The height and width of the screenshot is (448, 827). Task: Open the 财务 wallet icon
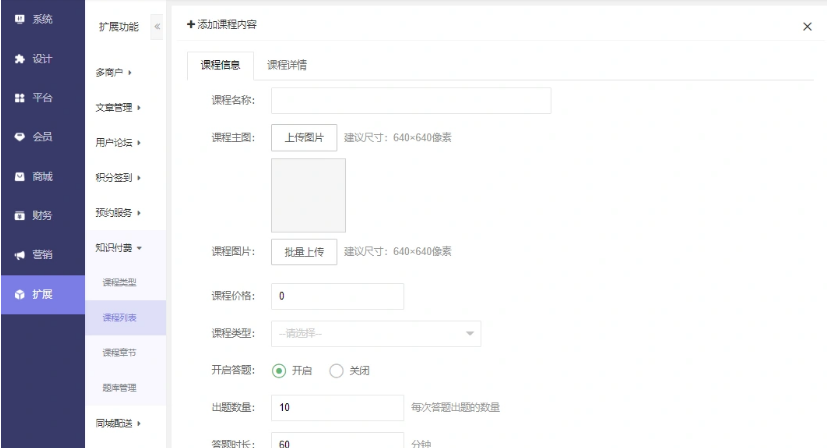pos(20,215)
